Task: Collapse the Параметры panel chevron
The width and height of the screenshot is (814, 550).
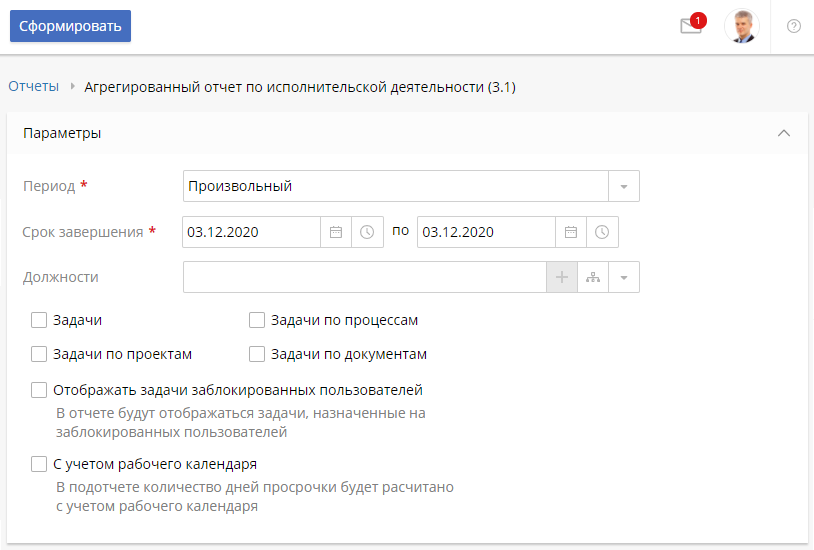Action: (x=784, y=133)
